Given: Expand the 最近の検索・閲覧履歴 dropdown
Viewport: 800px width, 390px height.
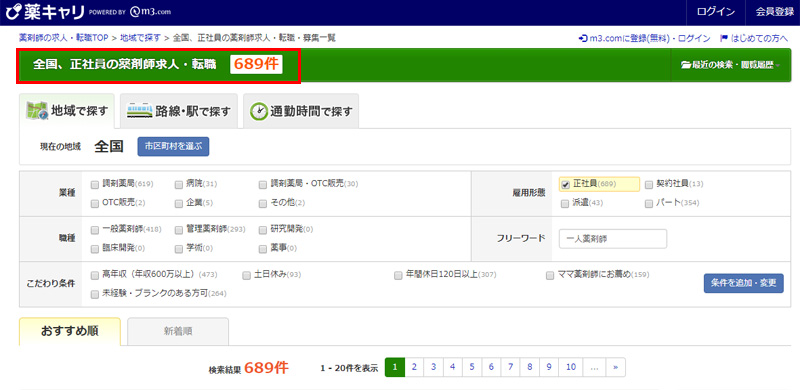Looking at the screenshot, I should click(731, 65).
